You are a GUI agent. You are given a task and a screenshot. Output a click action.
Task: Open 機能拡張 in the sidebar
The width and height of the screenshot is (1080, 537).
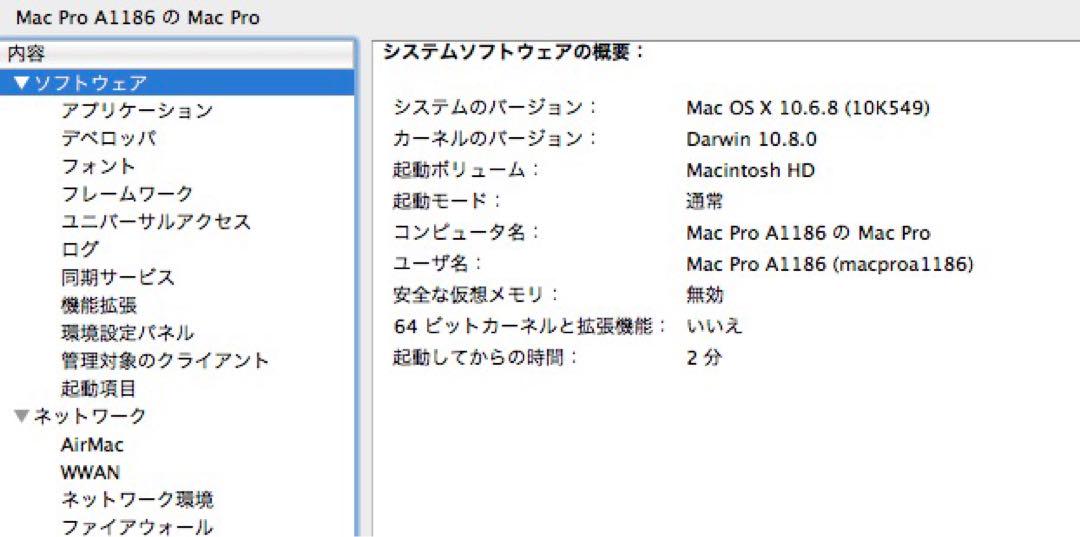point(98,305)
